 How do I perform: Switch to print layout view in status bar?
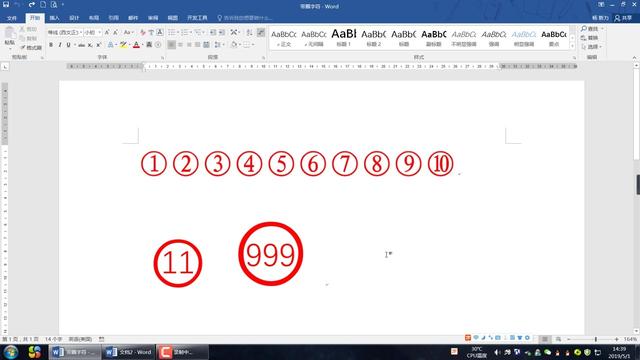click(544, 339)
